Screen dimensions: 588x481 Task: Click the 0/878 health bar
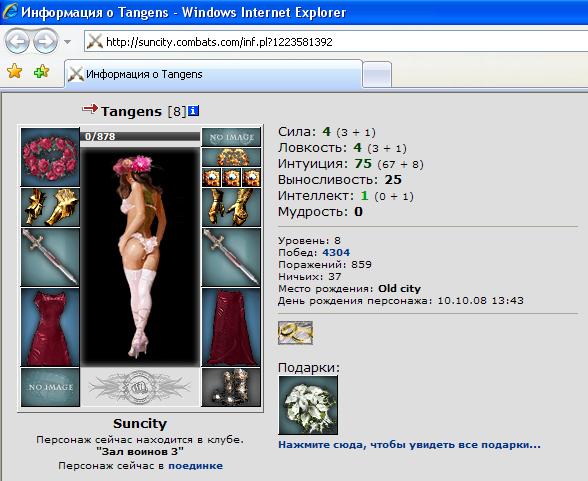pos(140,136)
